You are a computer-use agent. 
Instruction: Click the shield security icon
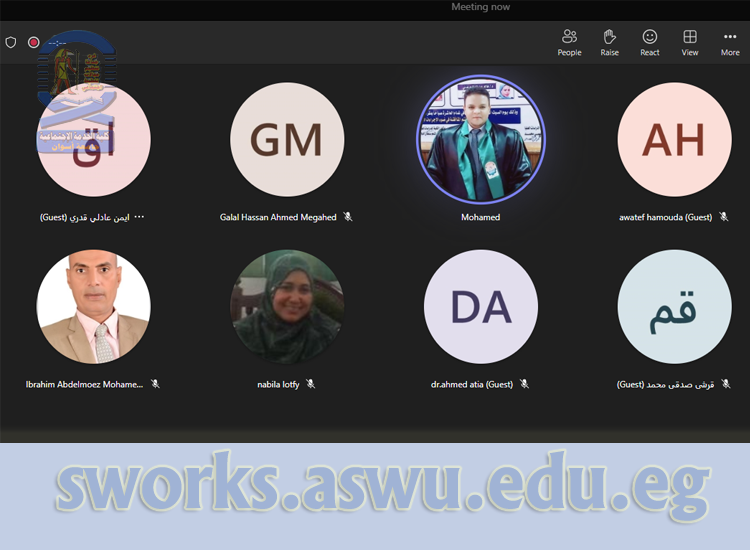click(11, 43)
